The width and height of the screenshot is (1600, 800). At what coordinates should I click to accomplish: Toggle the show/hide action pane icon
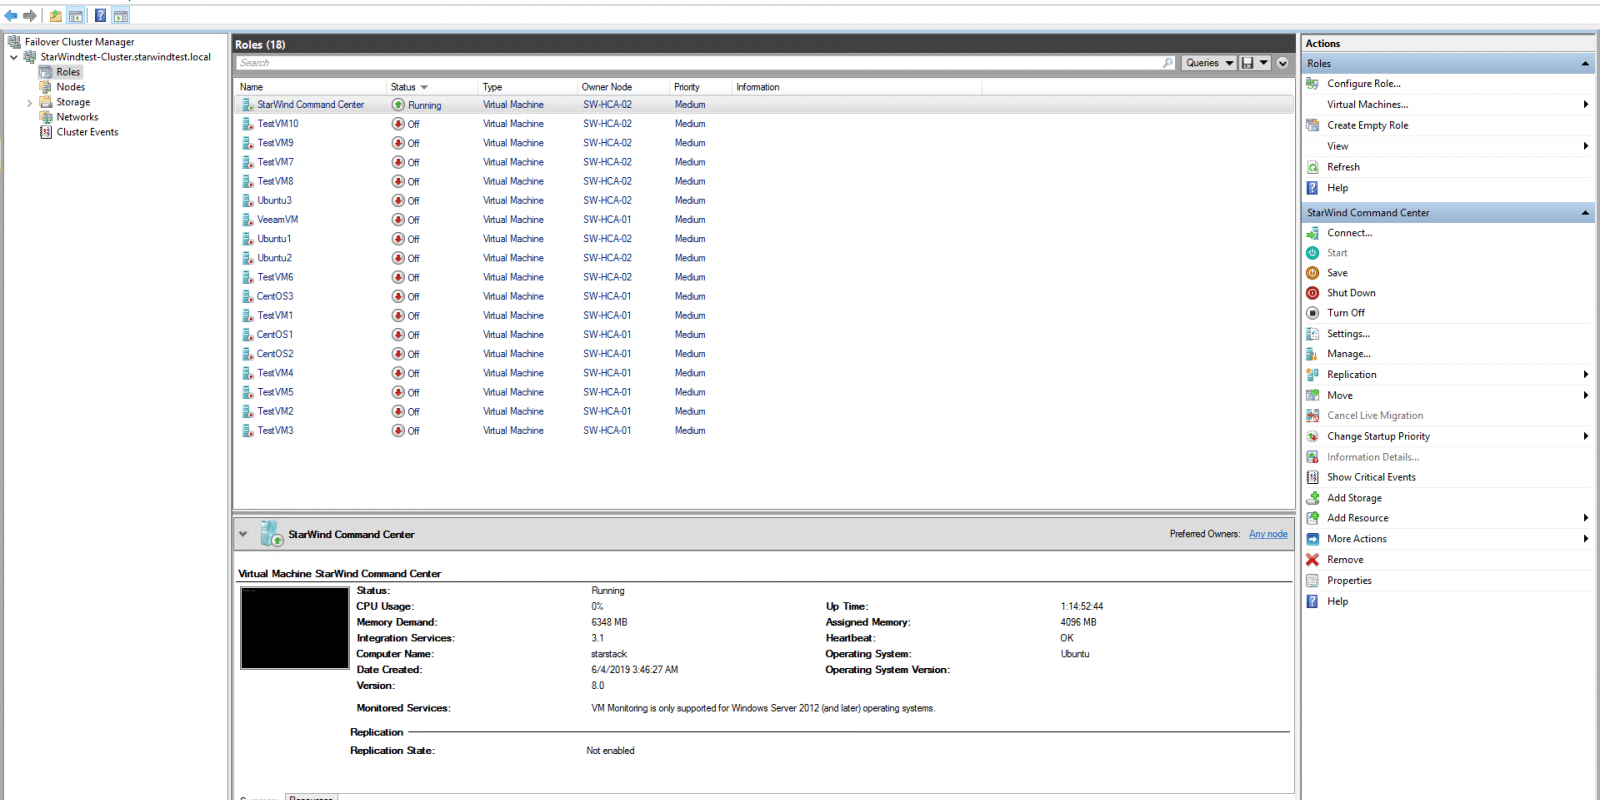120,16
